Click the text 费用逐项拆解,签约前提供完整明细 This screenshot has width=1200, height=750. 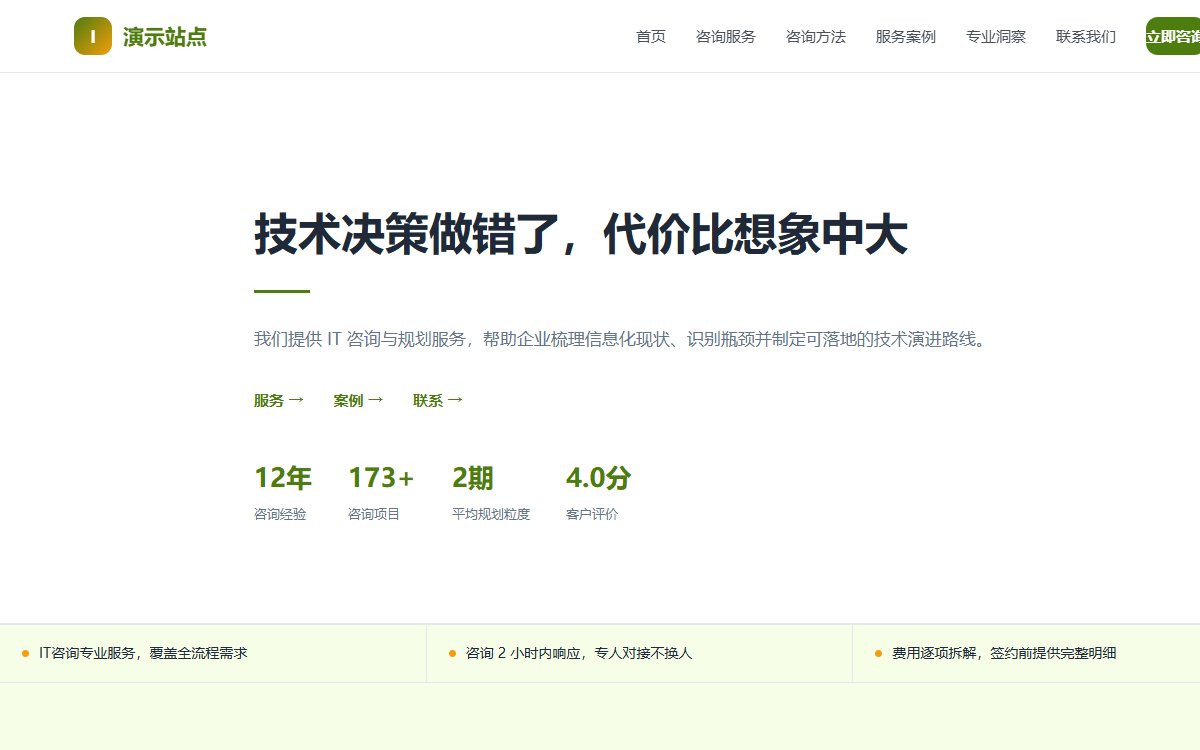[1004, 653]
